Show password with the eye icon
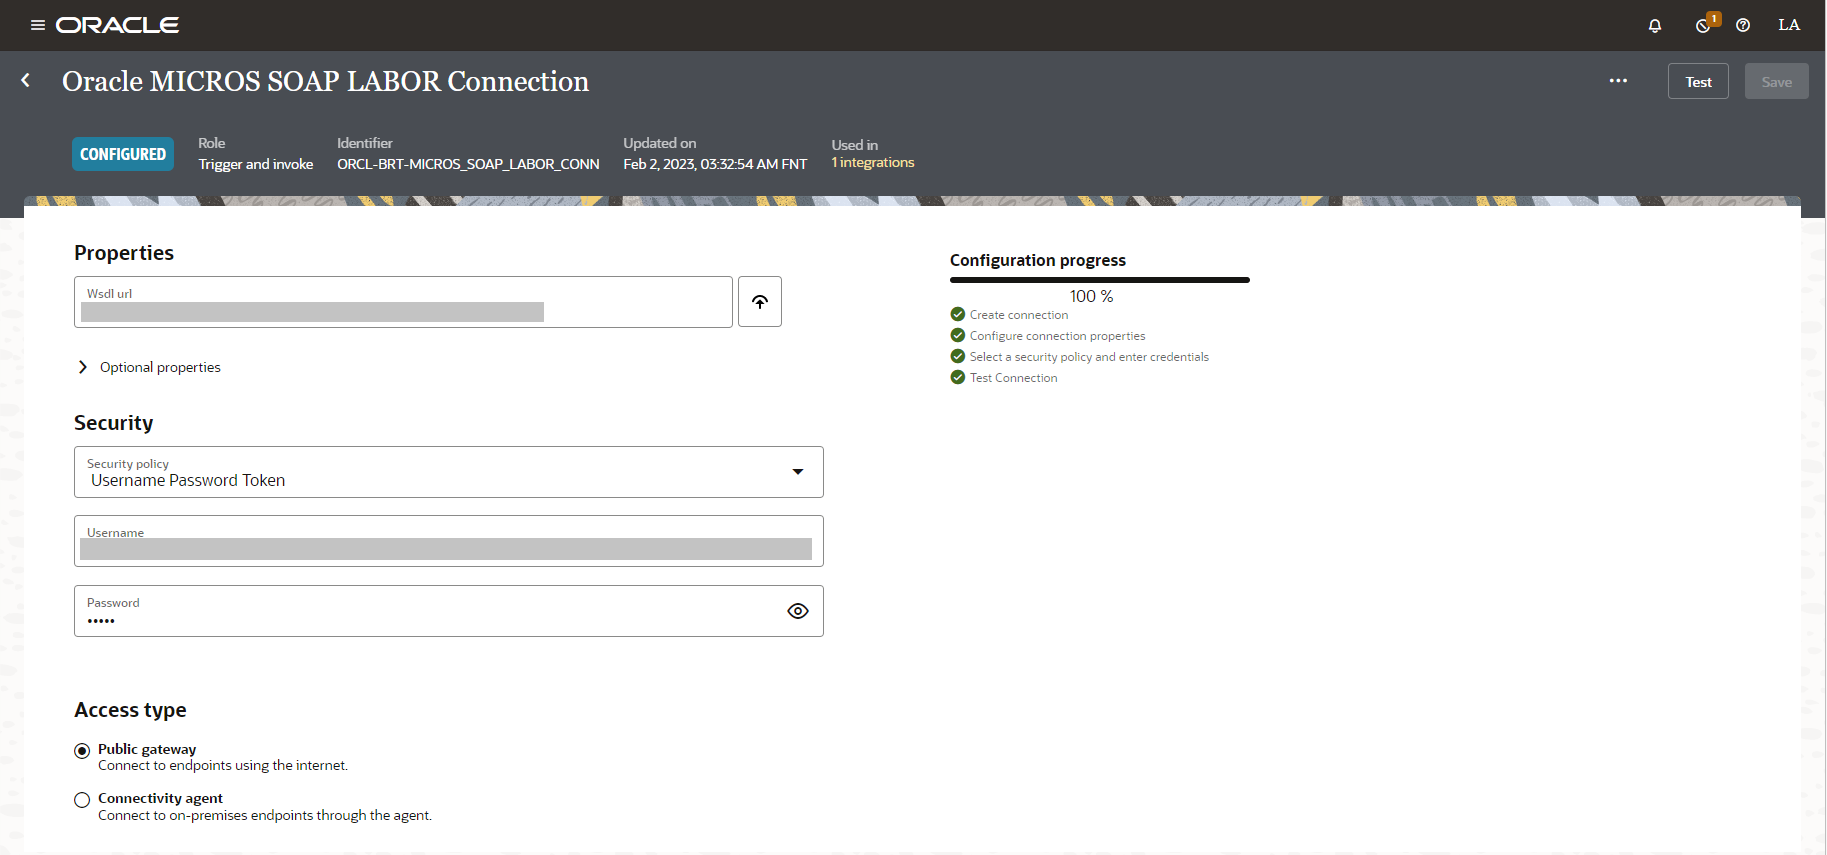 pos(798,611)
